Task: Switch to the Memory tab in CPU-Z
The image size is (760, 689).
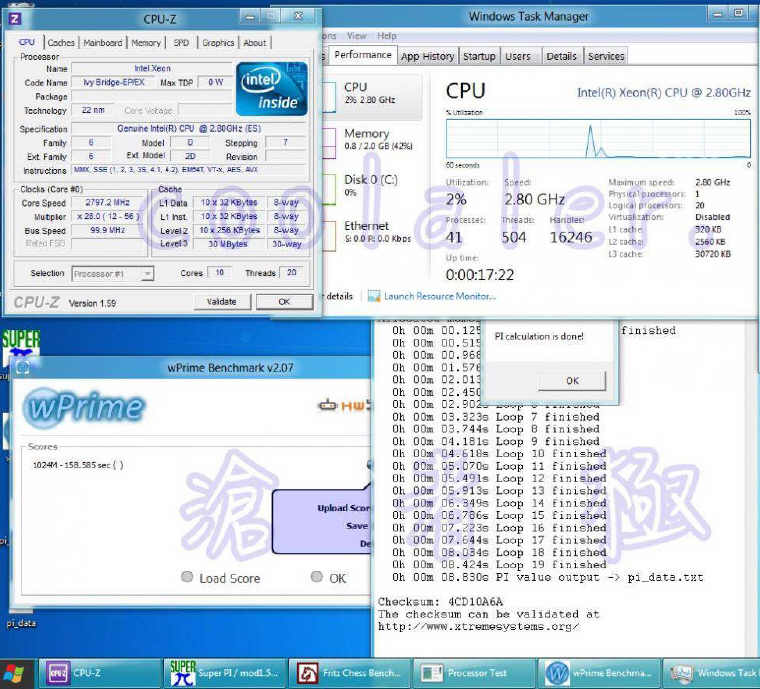Action: pos(146,43)
